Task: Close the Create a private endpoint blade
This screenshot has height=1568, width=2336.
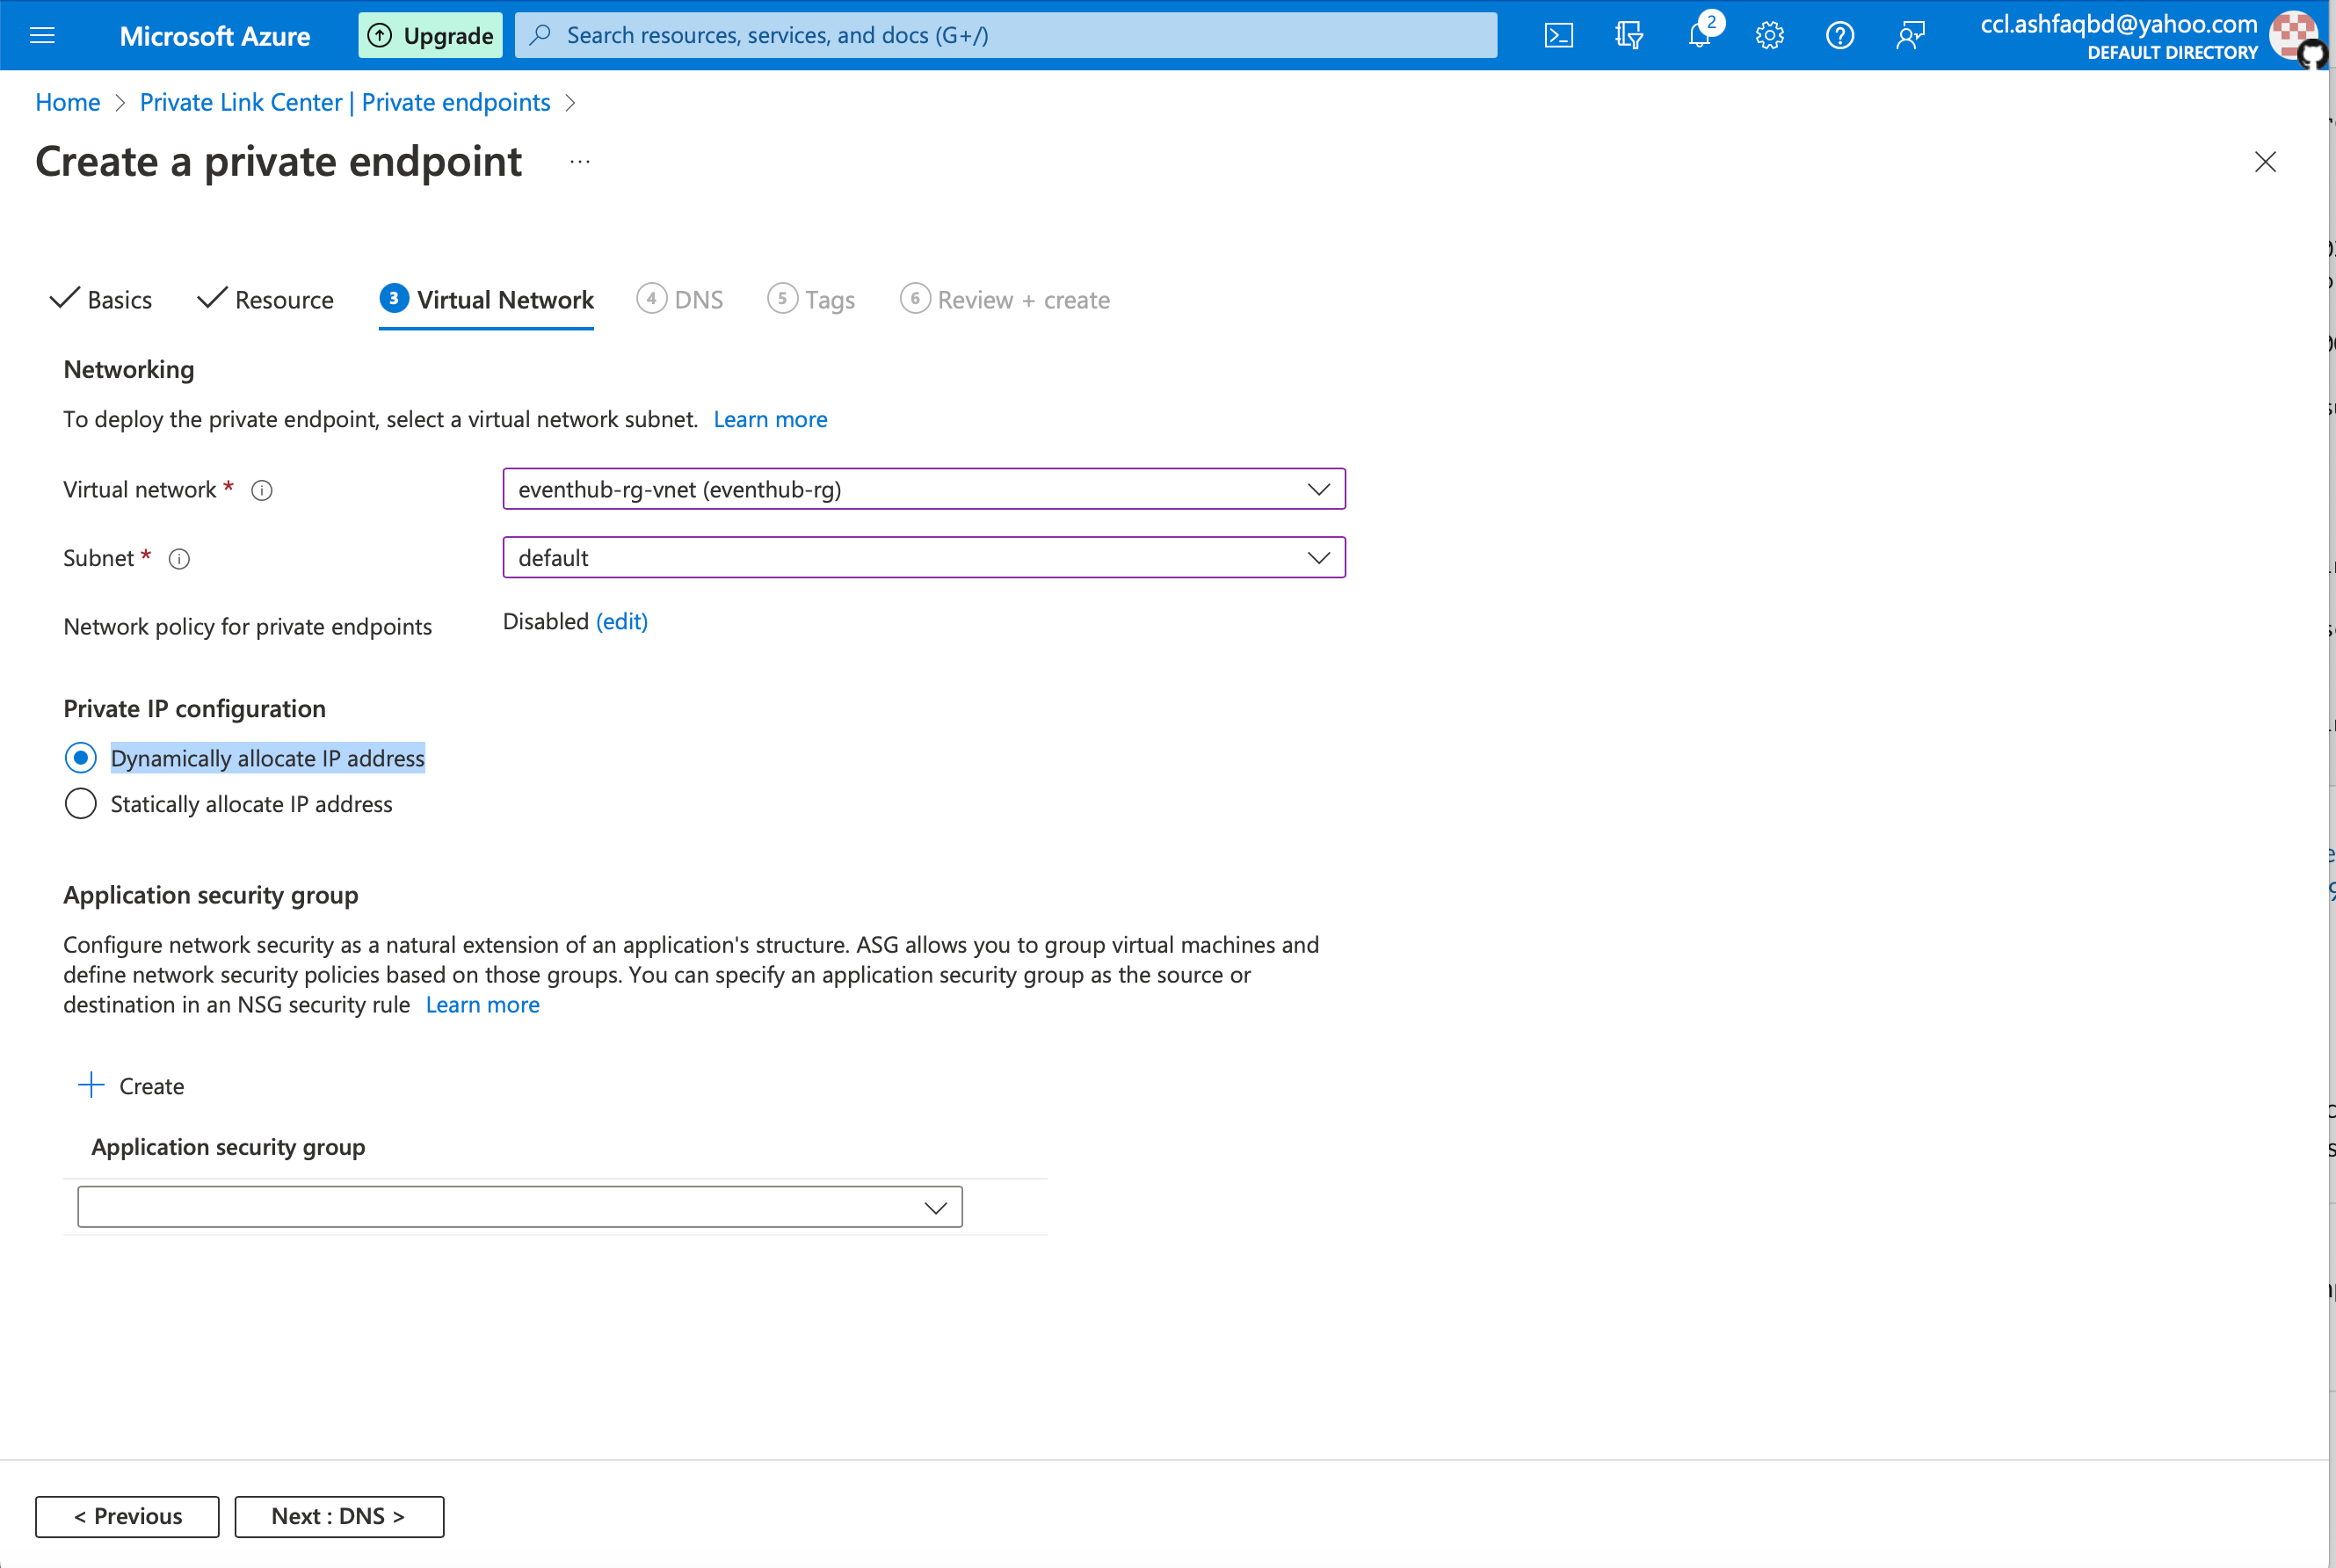Action: pyautogui.click(x=2265, y=162)
